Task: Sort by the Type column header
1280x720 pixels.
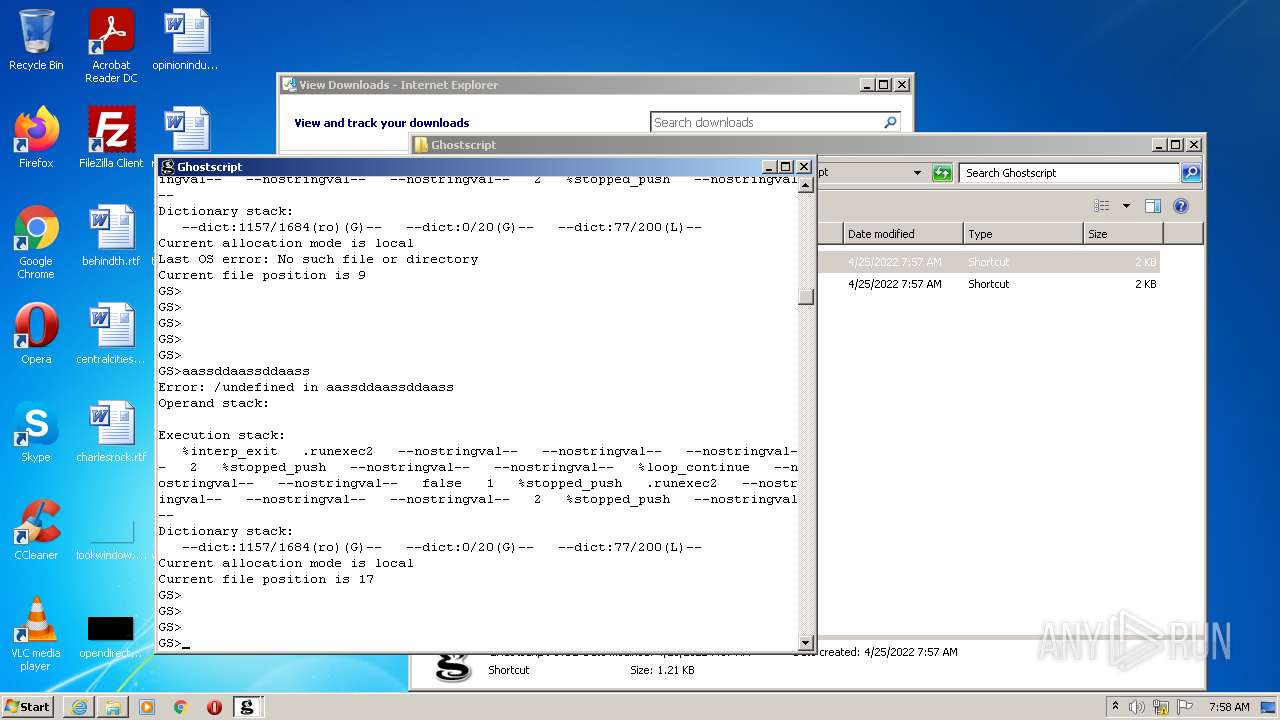Action: click(x=1023, y=234)
